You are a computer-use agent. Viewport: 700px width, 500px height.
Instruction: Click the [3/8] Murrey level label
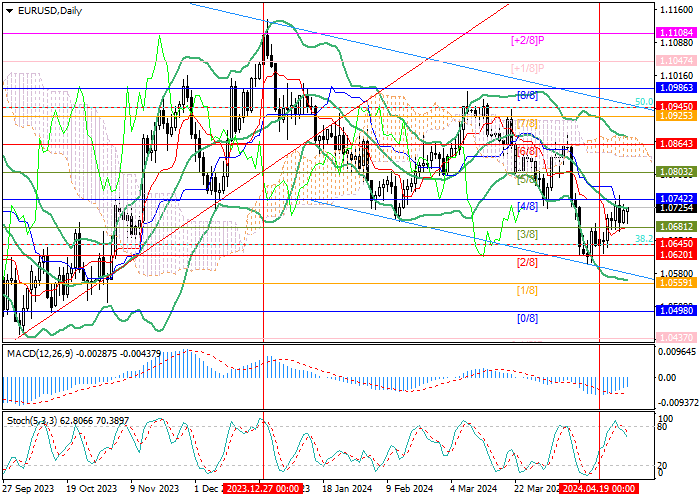pyautogui.click(x=527, y=234)
